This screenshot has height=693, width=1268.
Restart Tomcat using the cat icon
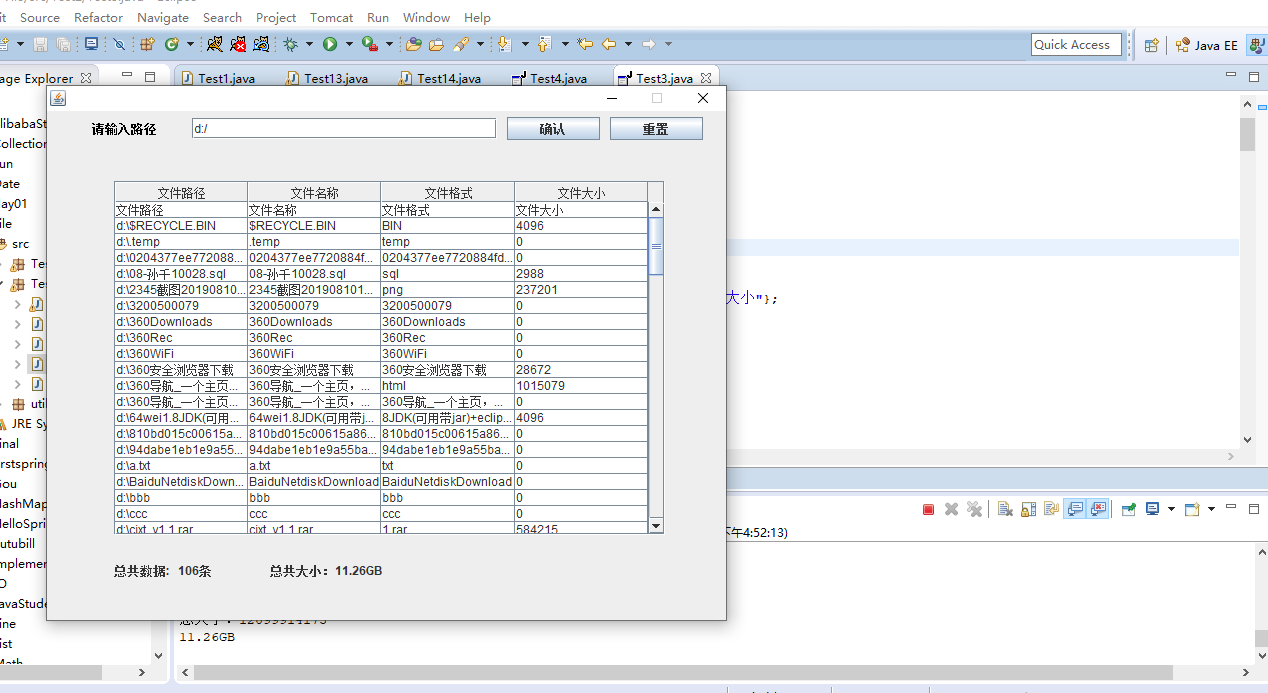(x=261, y=44)
